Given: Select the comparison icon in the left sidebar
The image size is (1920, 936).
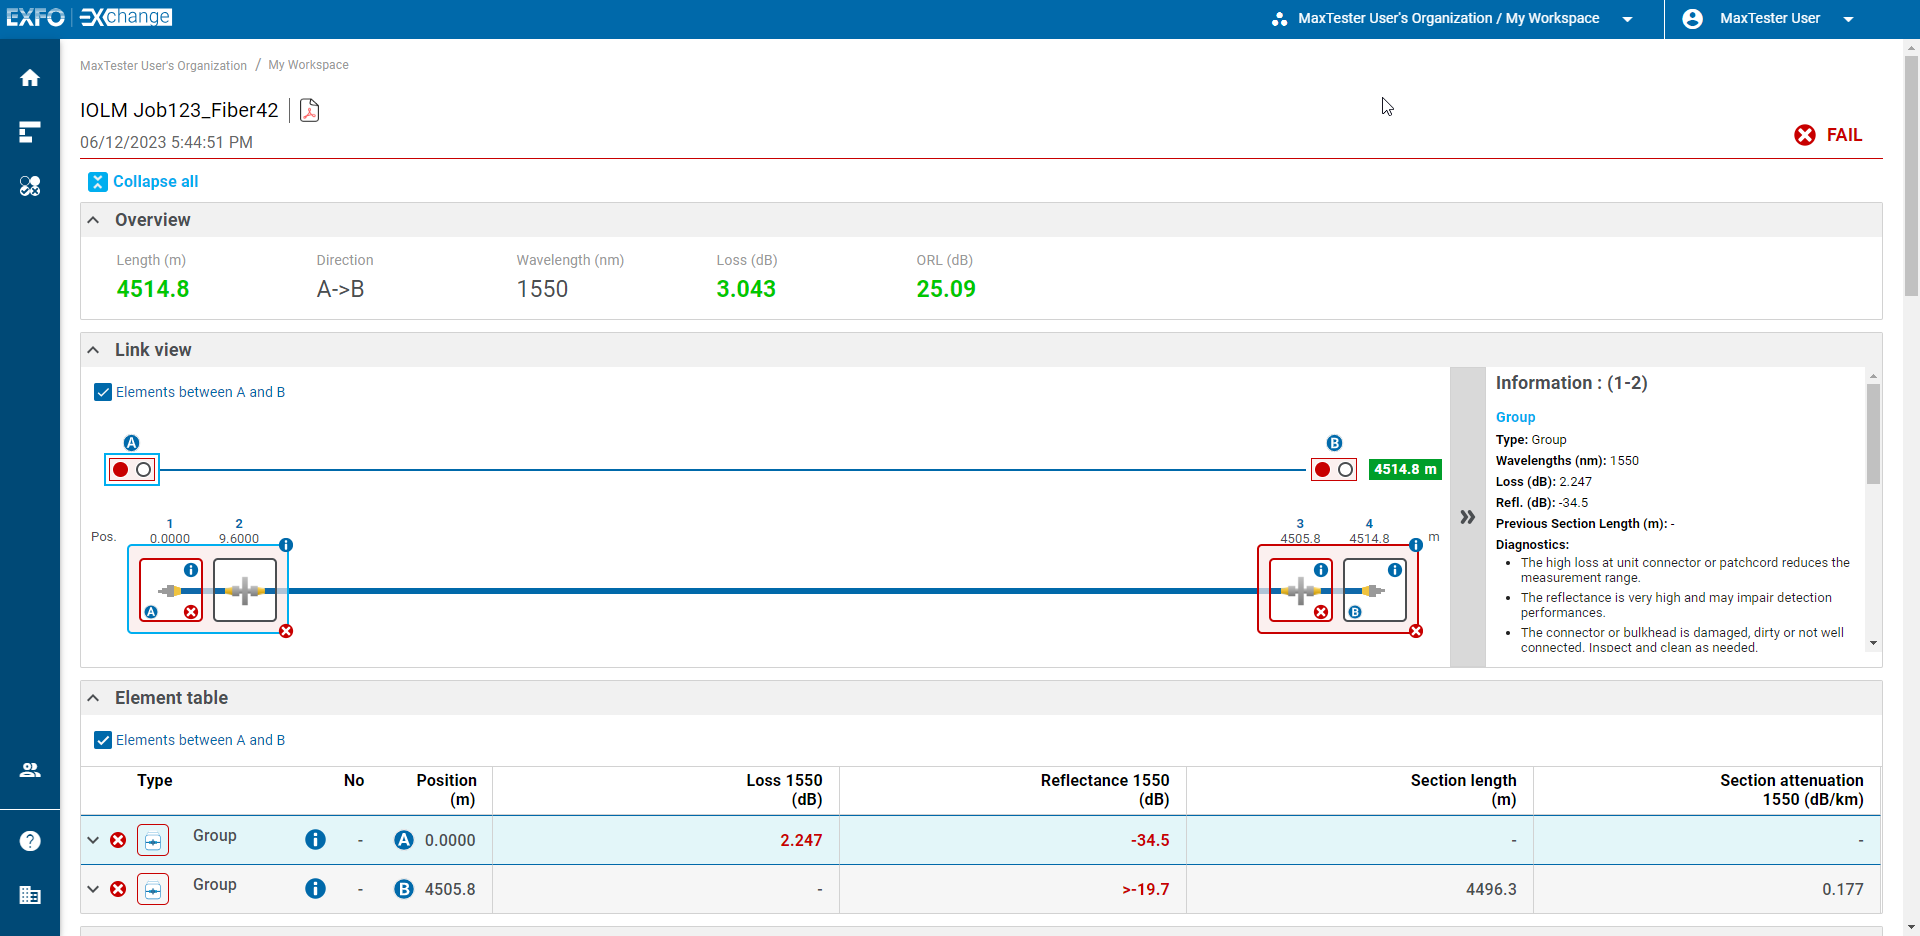Looking at the screenshot, I should tap(30, 186).
